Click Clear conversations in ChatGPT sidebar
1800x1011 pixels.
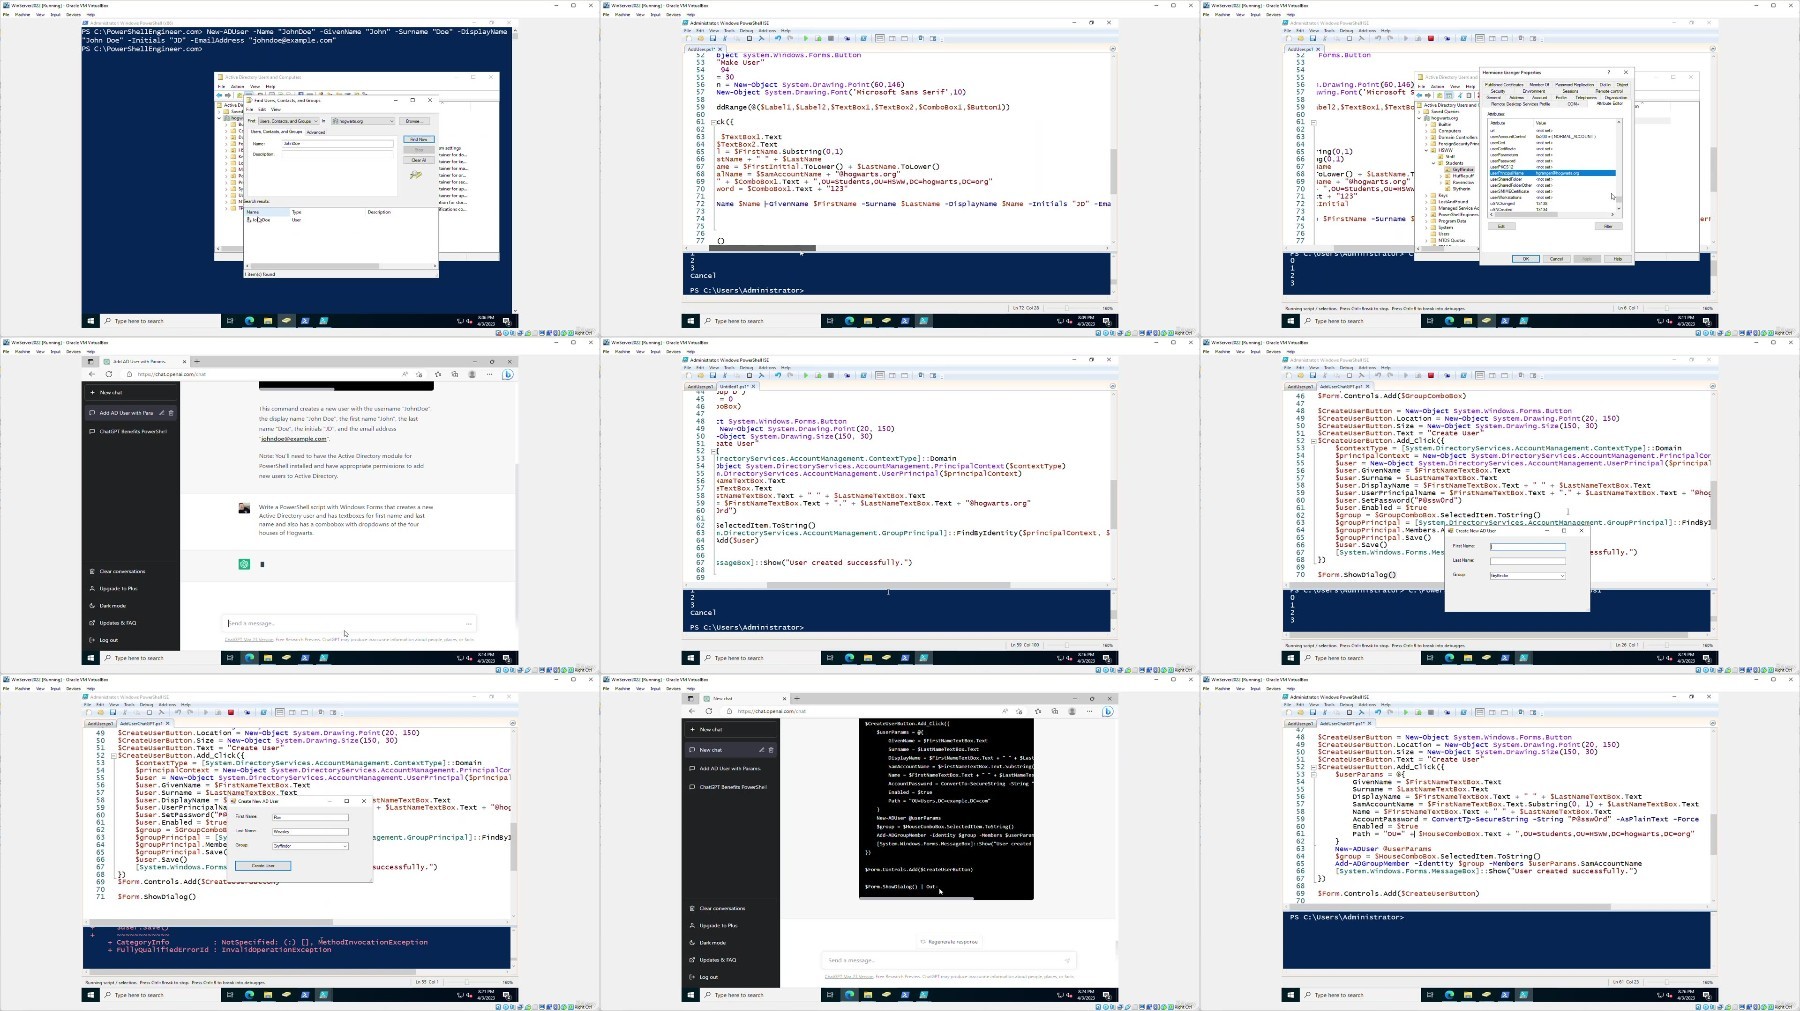point(122,572)
